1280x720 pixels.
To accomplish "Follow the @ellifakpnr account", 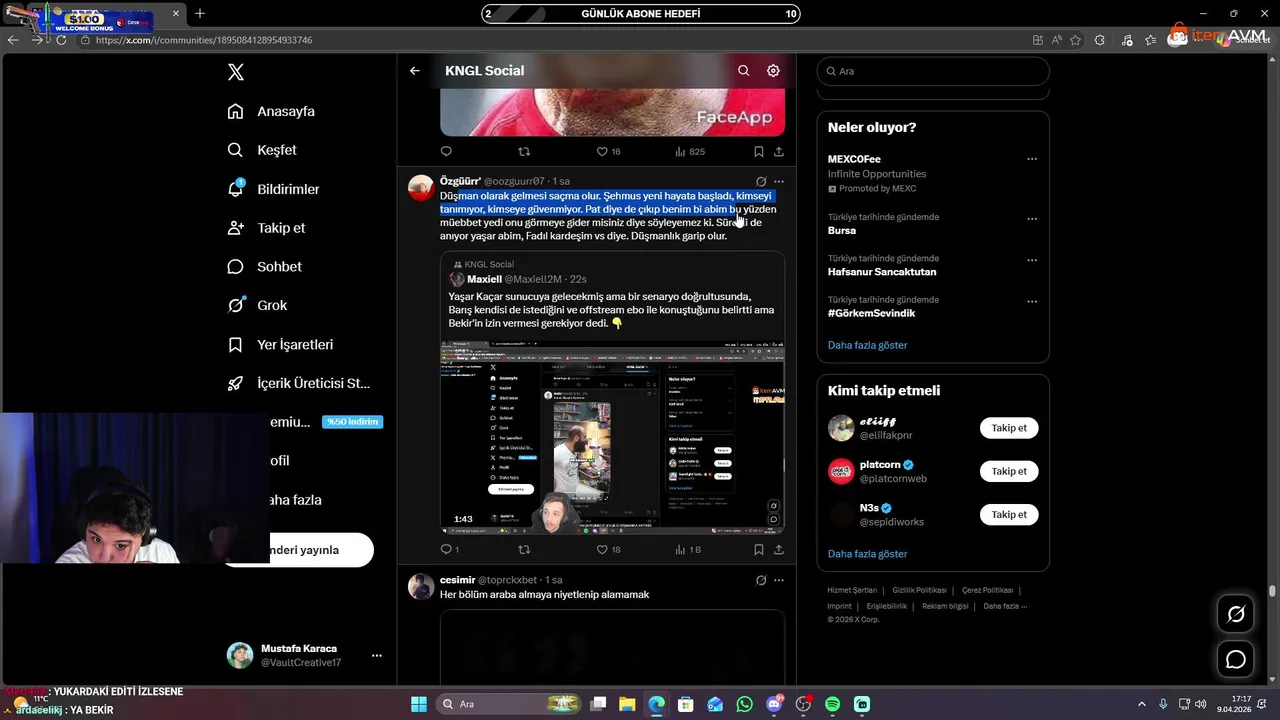I will [x=1009, y=428].
